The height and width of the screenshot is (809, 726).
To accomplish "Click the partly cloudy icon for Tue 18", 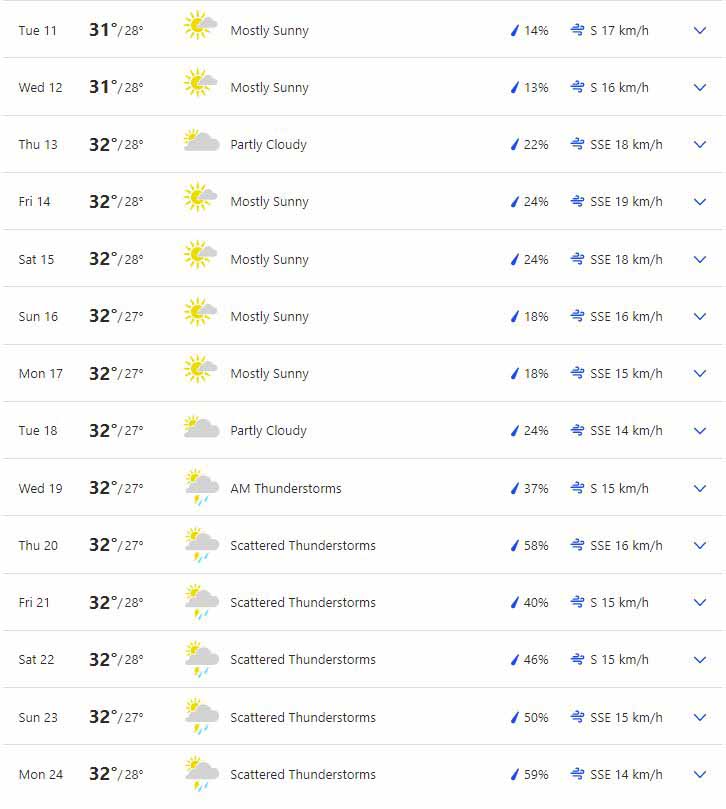I will coord(202,427).
